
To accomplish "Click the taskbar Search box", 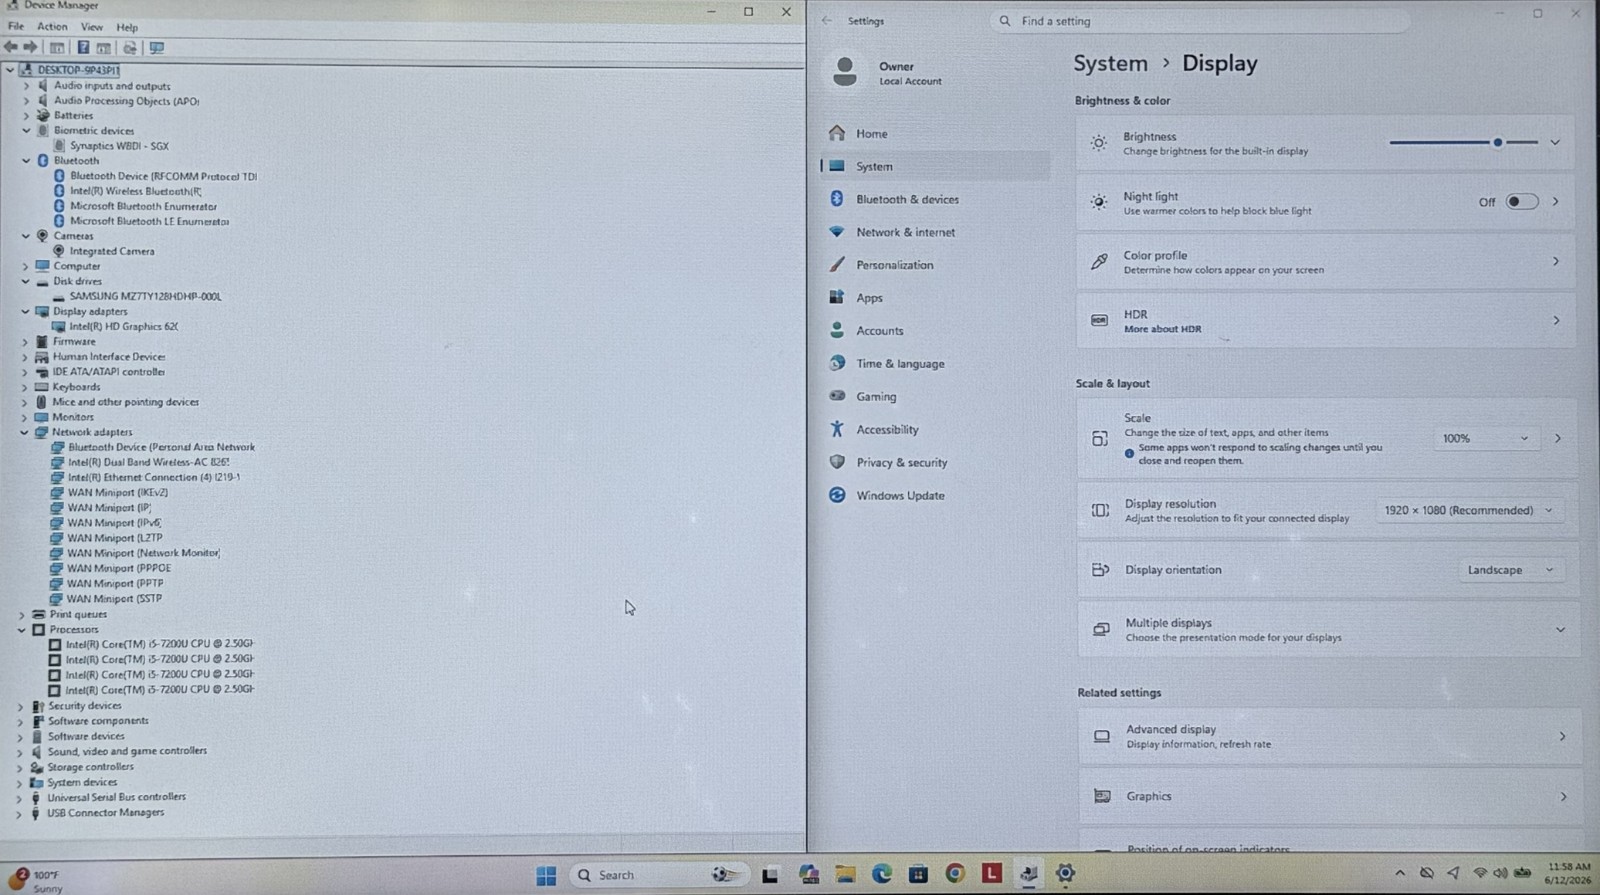I will (660, 875).
